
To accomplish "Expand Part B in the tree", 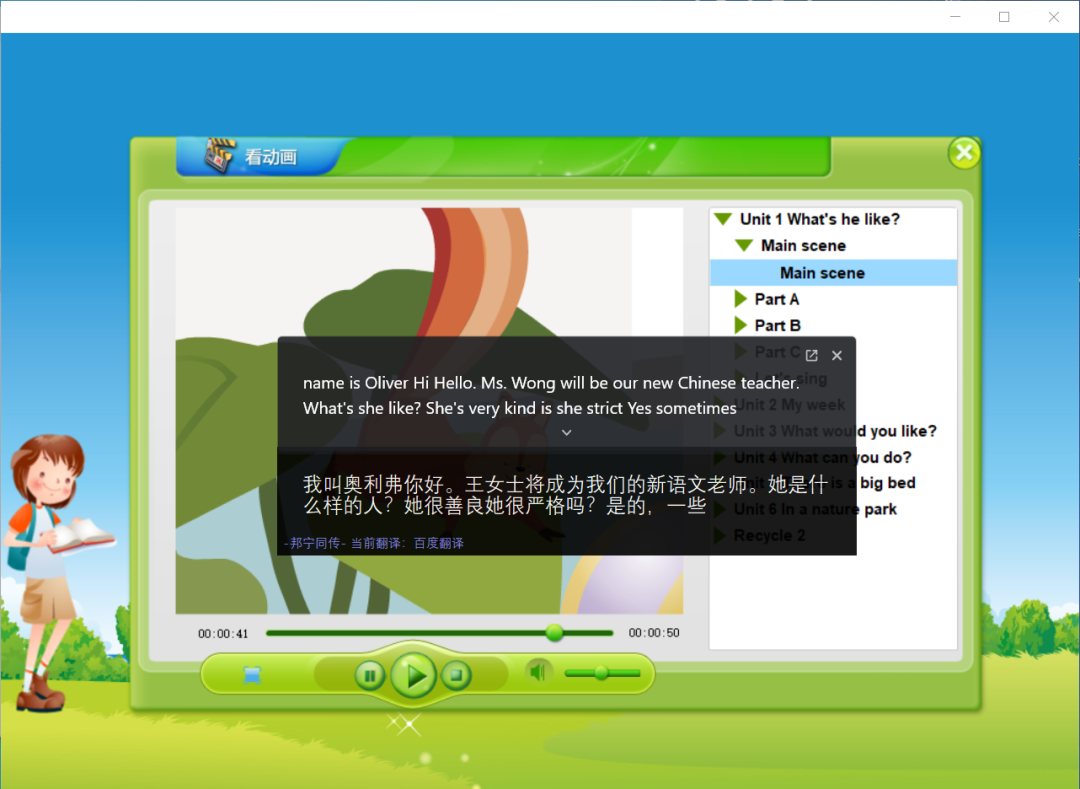I will coord(740,325).
